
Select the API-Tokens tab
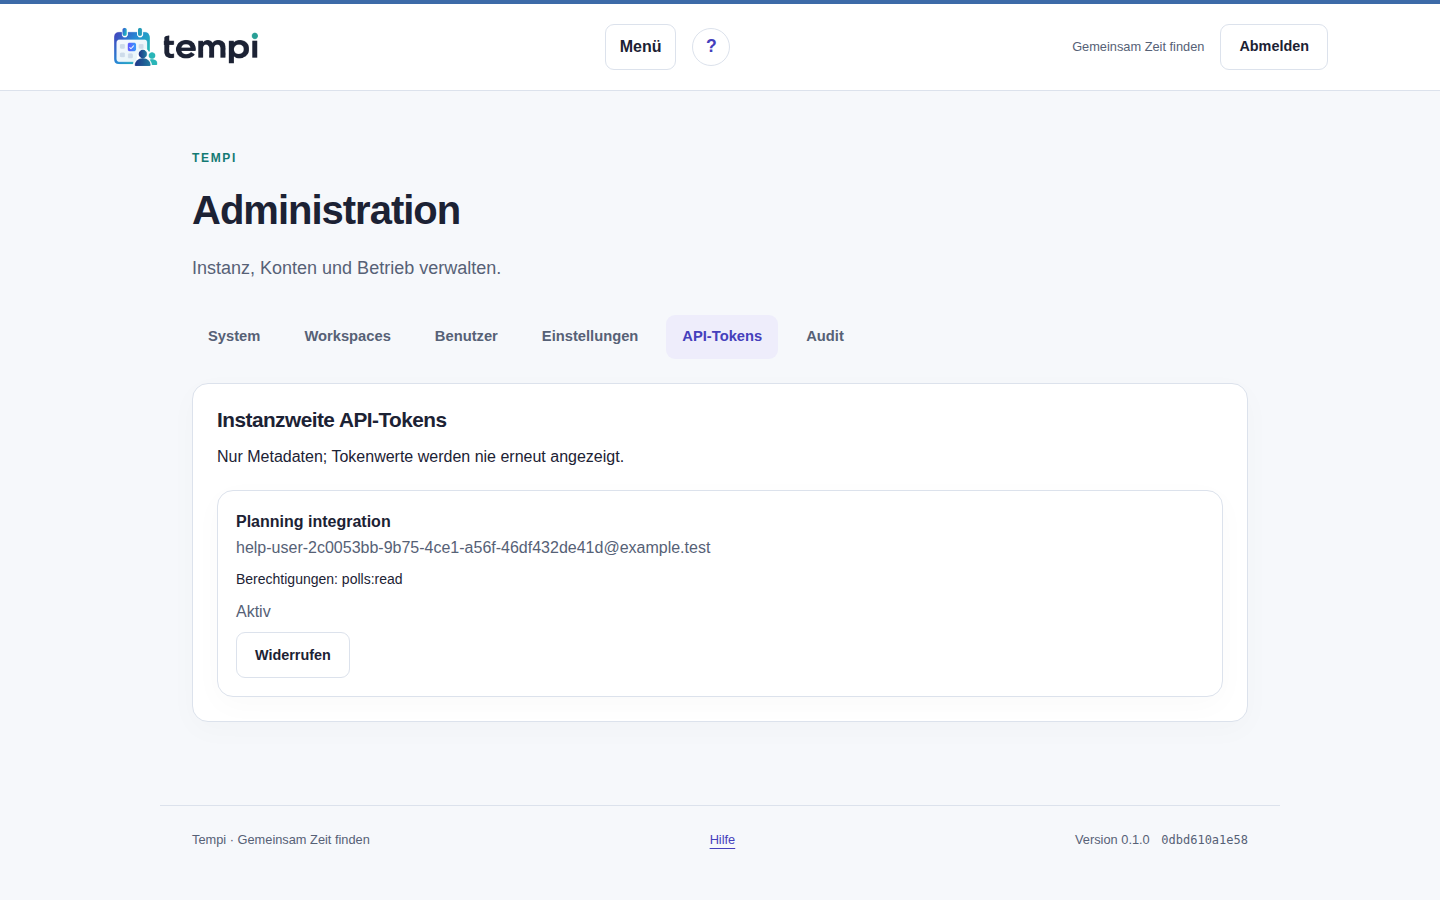tap(722, 337)
